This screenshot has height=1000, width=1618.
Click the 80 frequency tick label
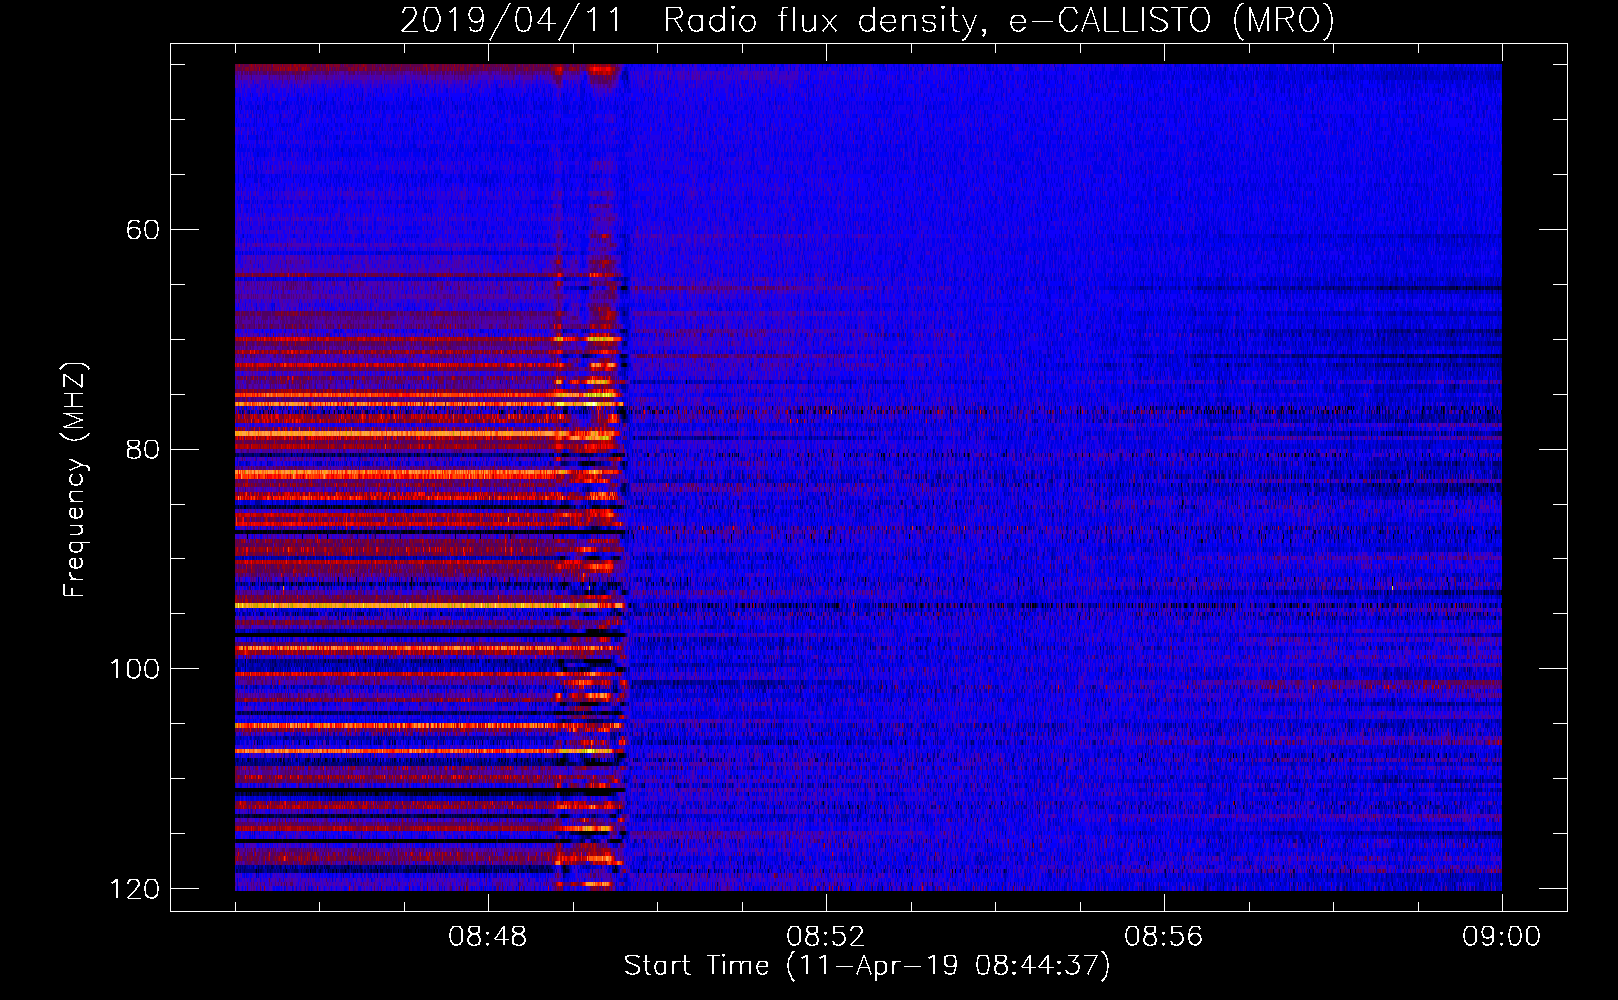[x=143, y=449]
